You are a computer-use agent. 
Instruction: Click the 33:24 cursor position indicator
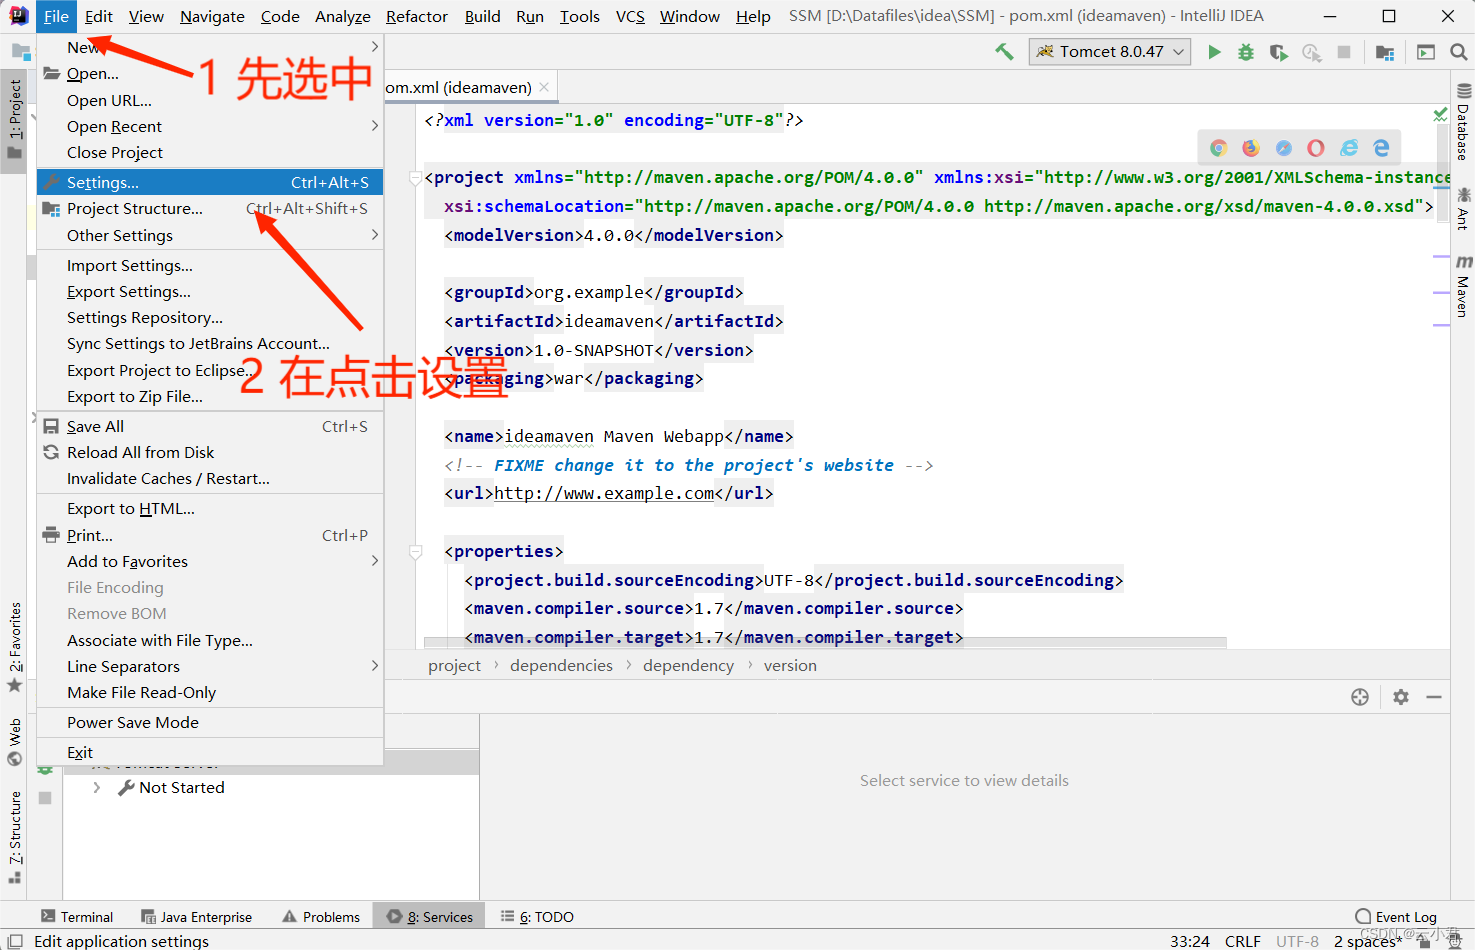1190,941
